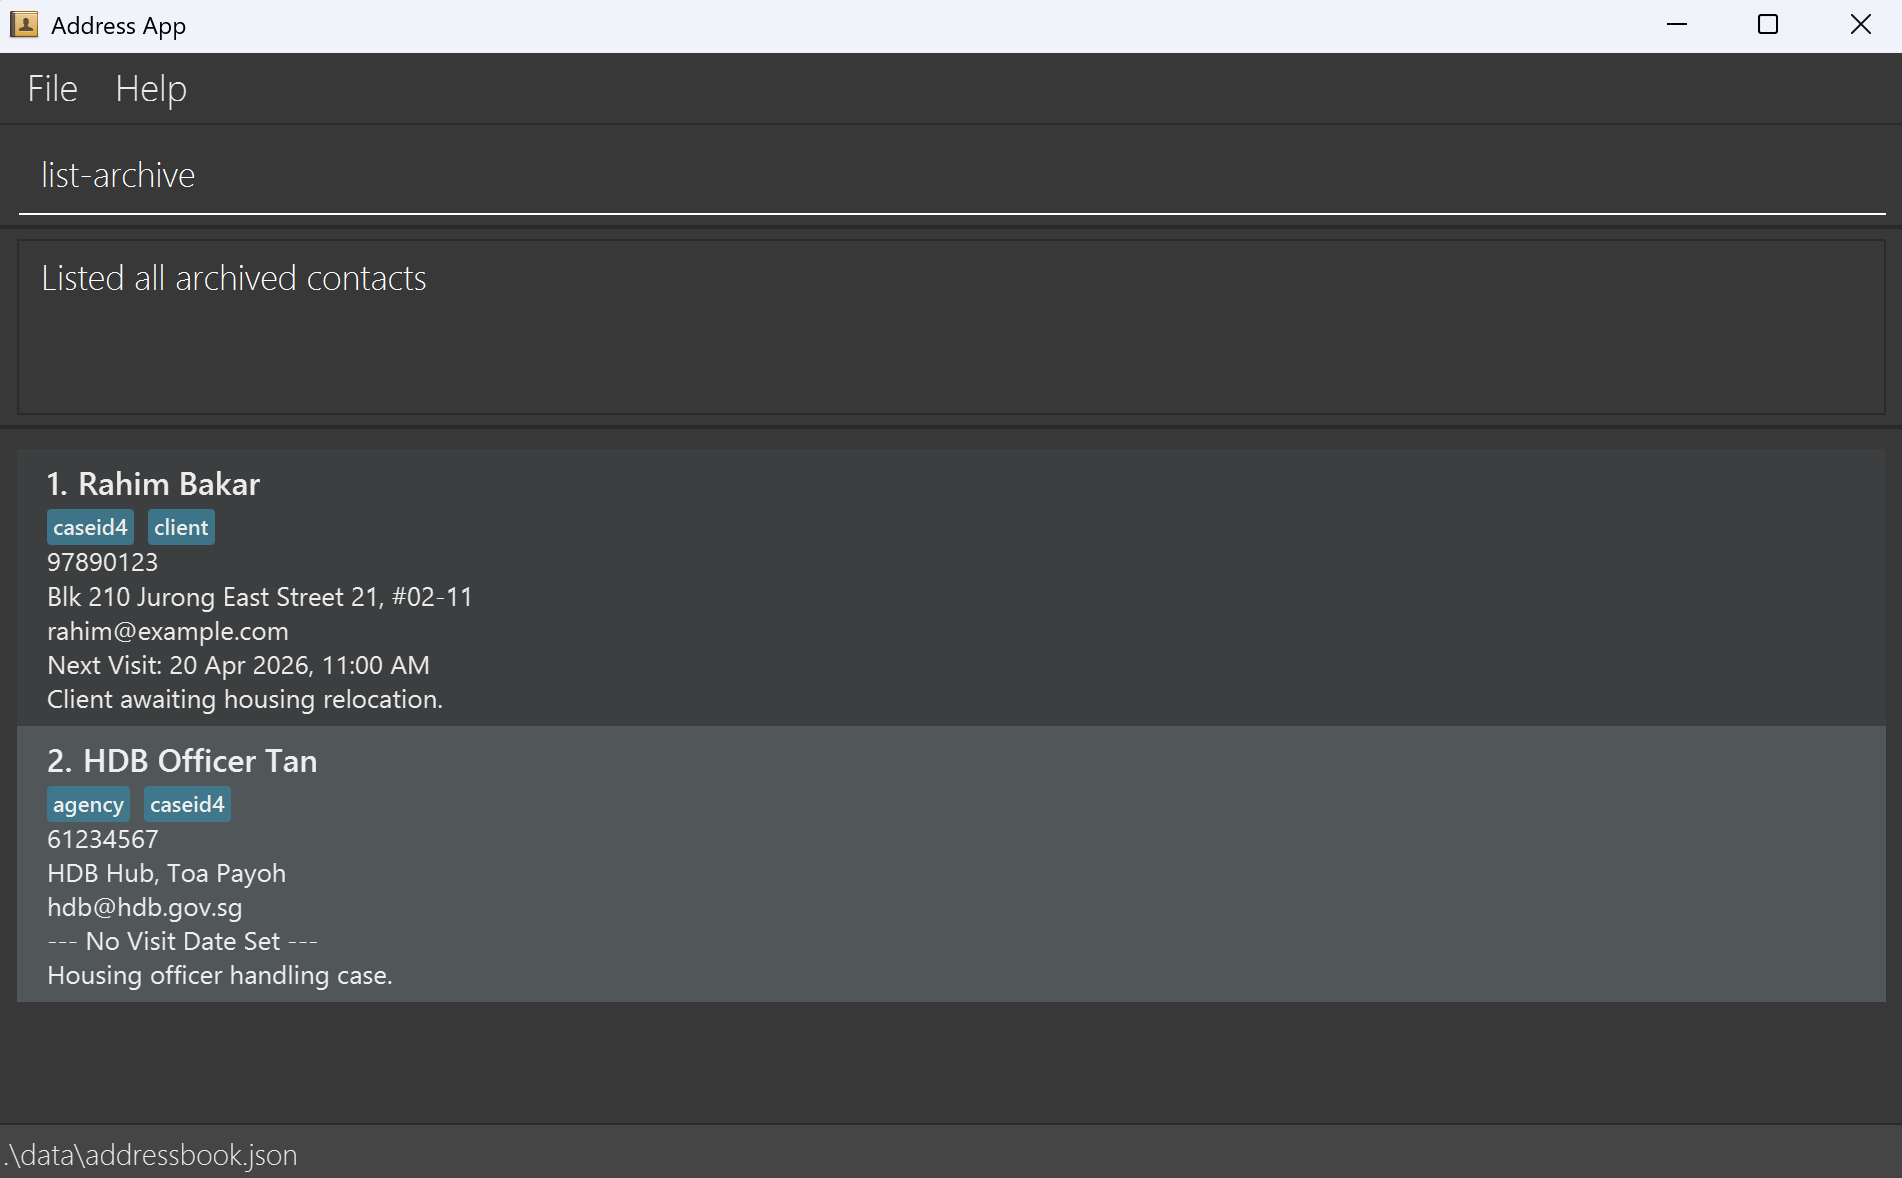Open the File menu

coord(52,89)
